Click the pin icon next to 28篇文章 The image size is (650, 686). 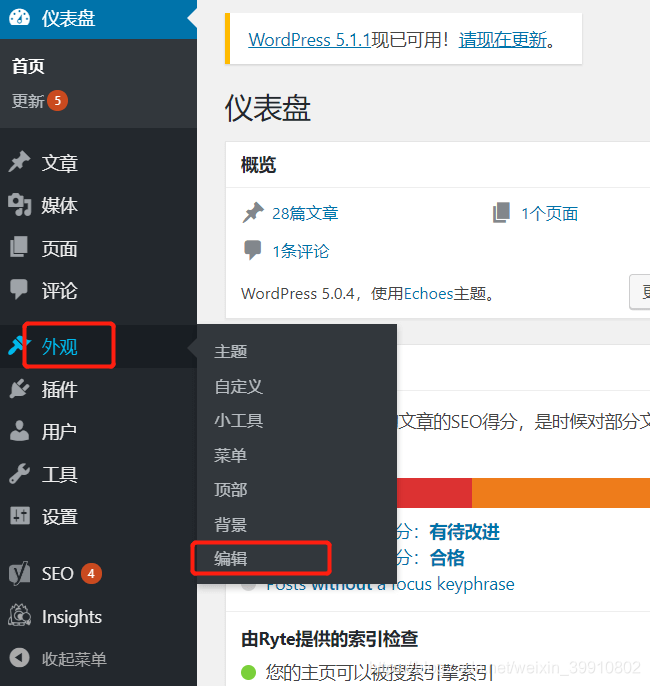(253, 213)
